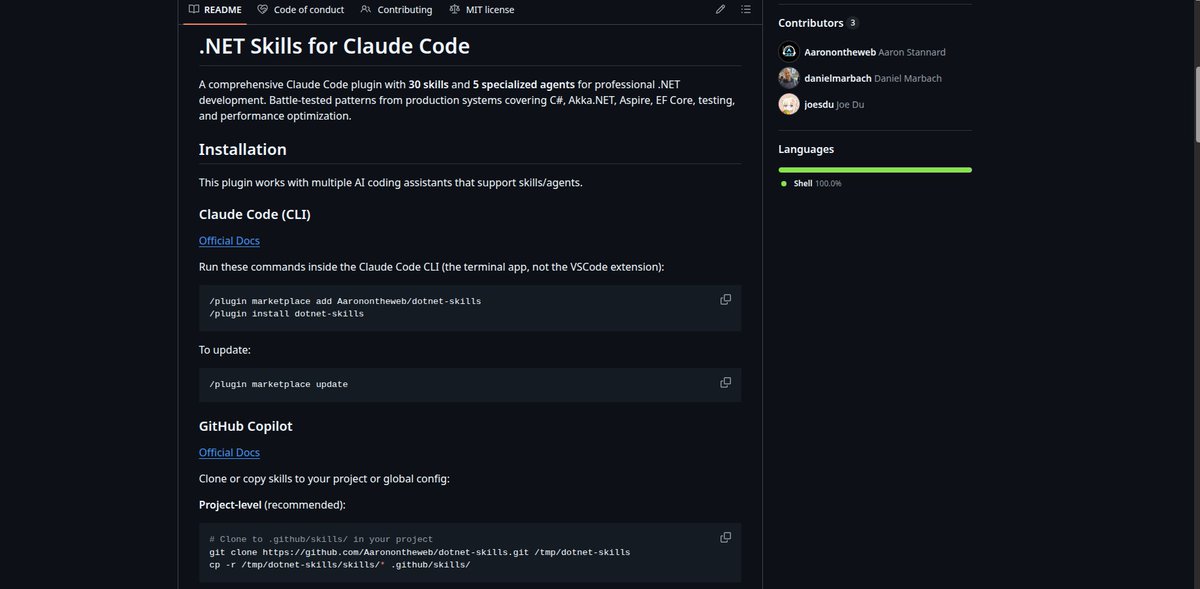This screenshot has height=589, width=1200.
Task: Click the '30 skills' bold text
Action: point(428,84)
